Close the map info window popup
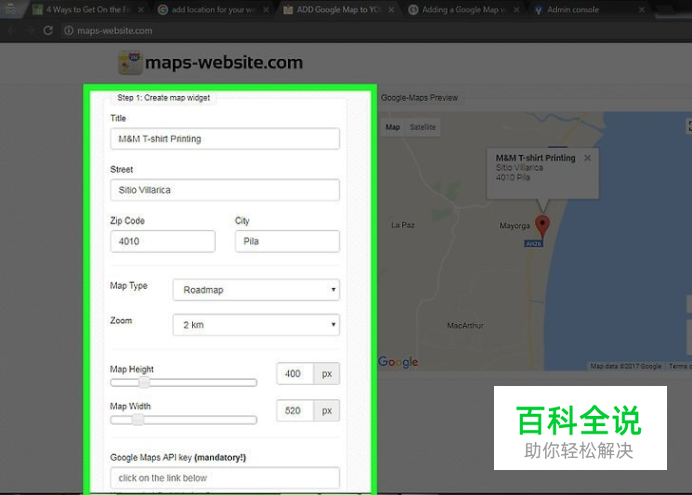 (x=587, y=158)
